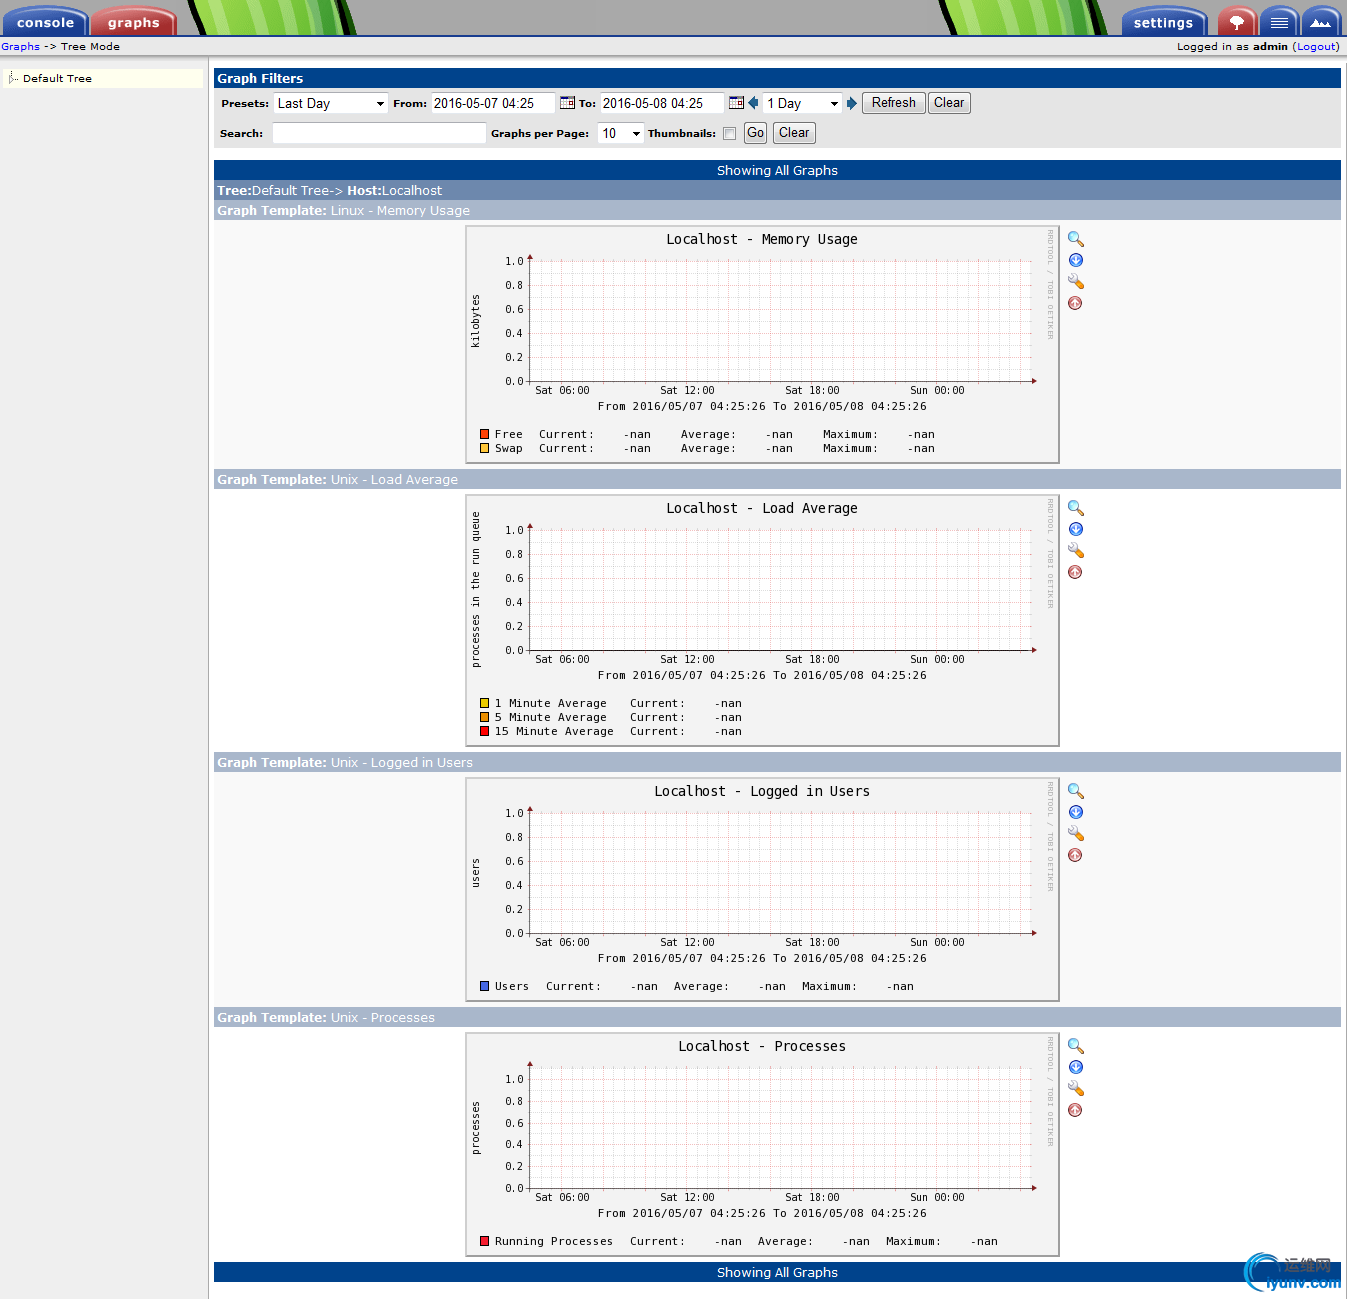Switch to Preview view mode icon
Image resolution: width=1347 pixels, height=1299 pixels.
pyautogui.click(x=1321, y=22)
